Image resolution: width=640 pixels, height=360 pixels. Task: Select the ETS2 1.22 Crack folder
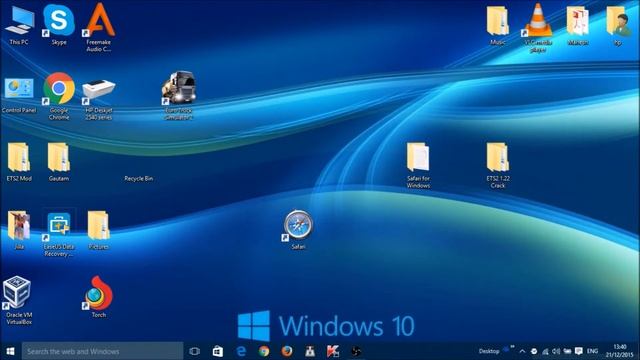tap(498, 165)
